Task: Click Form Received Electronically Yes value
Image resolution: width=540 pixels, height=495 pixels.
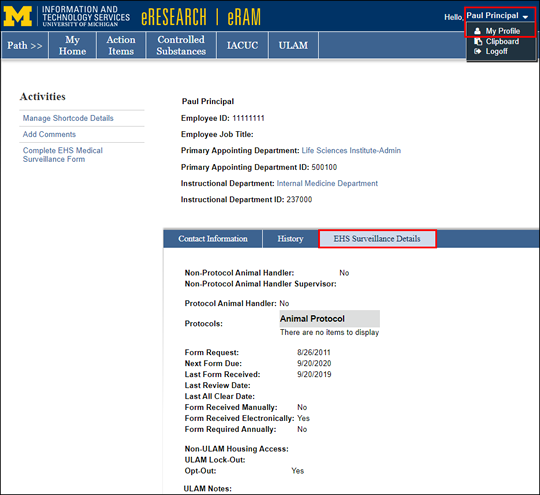Action: [303, 418]
